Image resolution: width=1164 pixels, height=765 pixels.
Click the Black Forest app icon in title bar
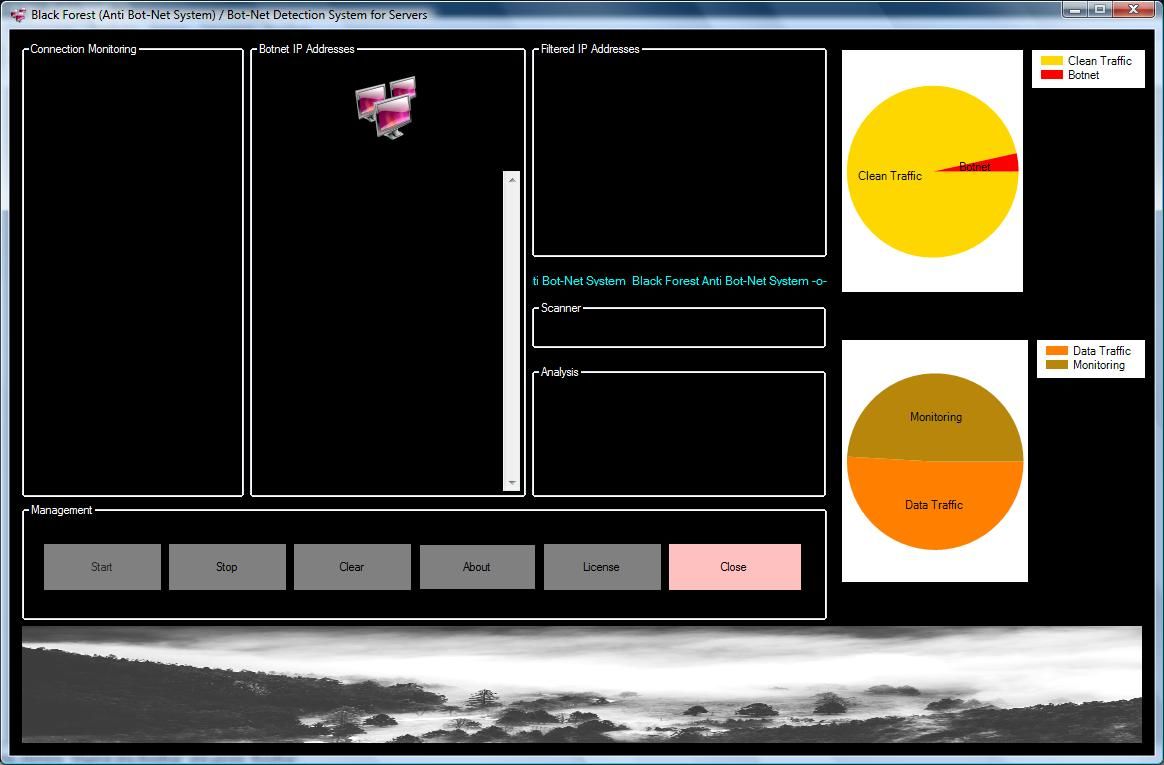click(x=18, y=15)
